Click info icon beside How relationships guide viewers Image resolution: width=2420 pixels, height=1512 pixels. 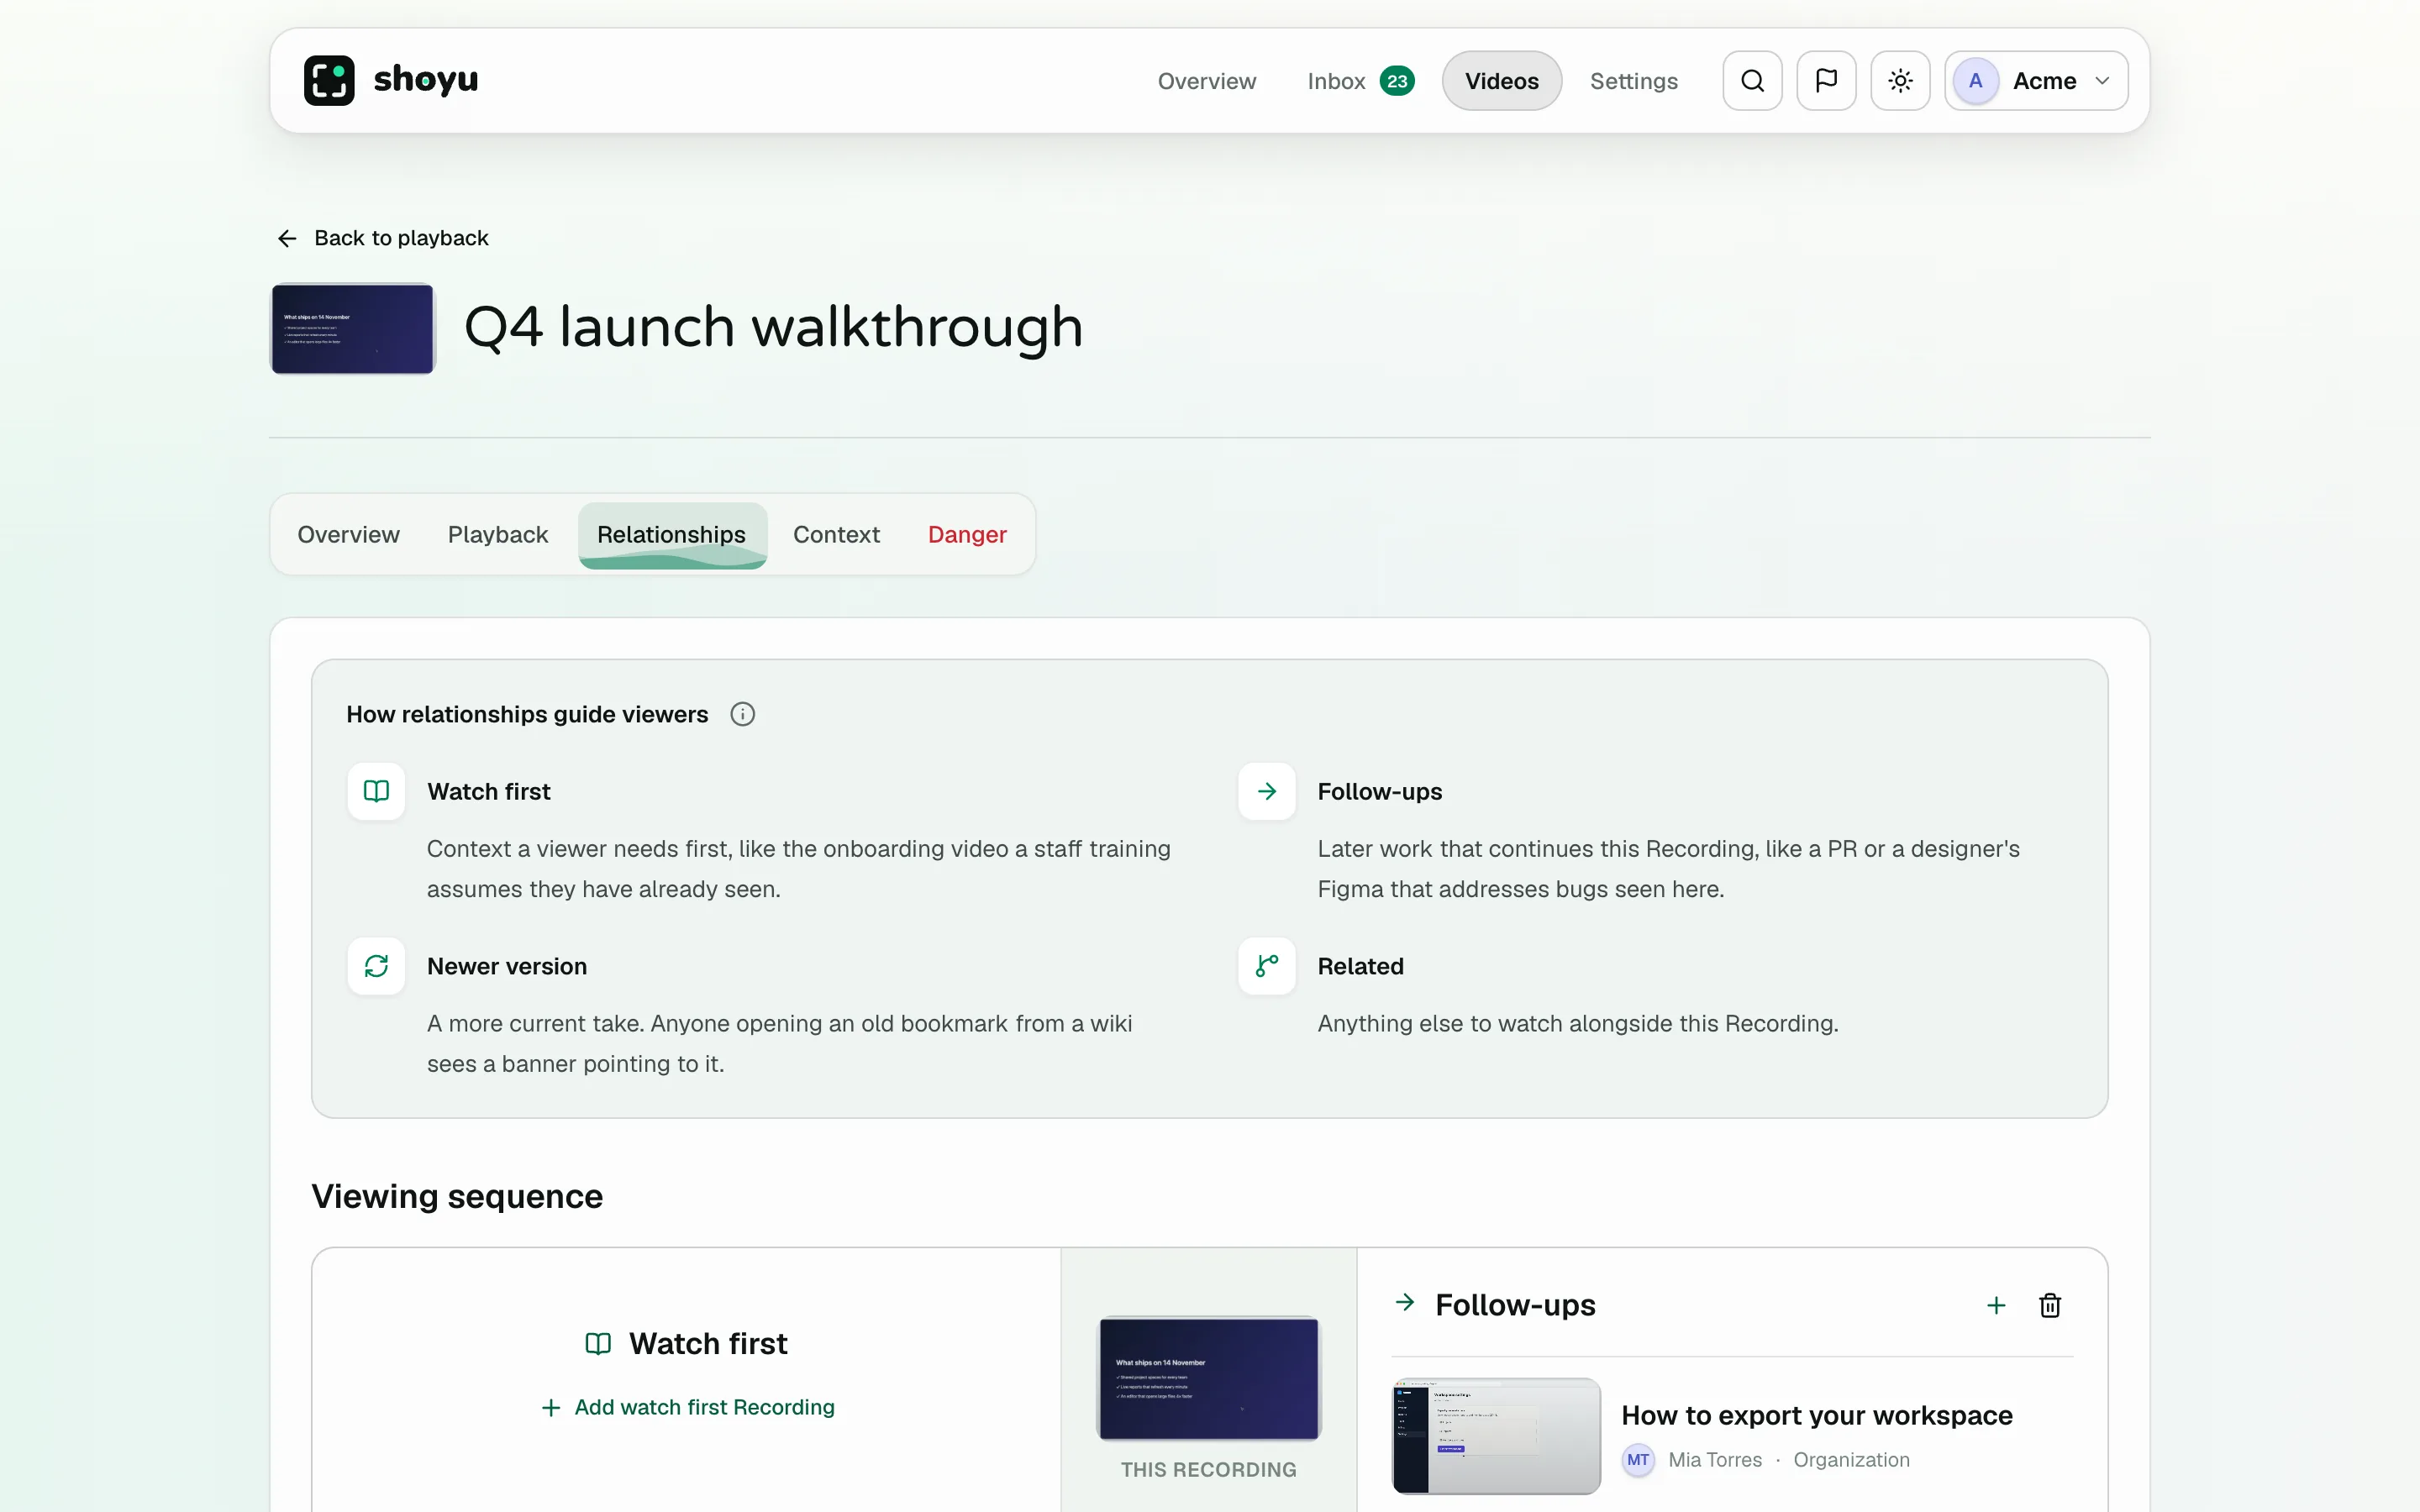coord(742,714)
